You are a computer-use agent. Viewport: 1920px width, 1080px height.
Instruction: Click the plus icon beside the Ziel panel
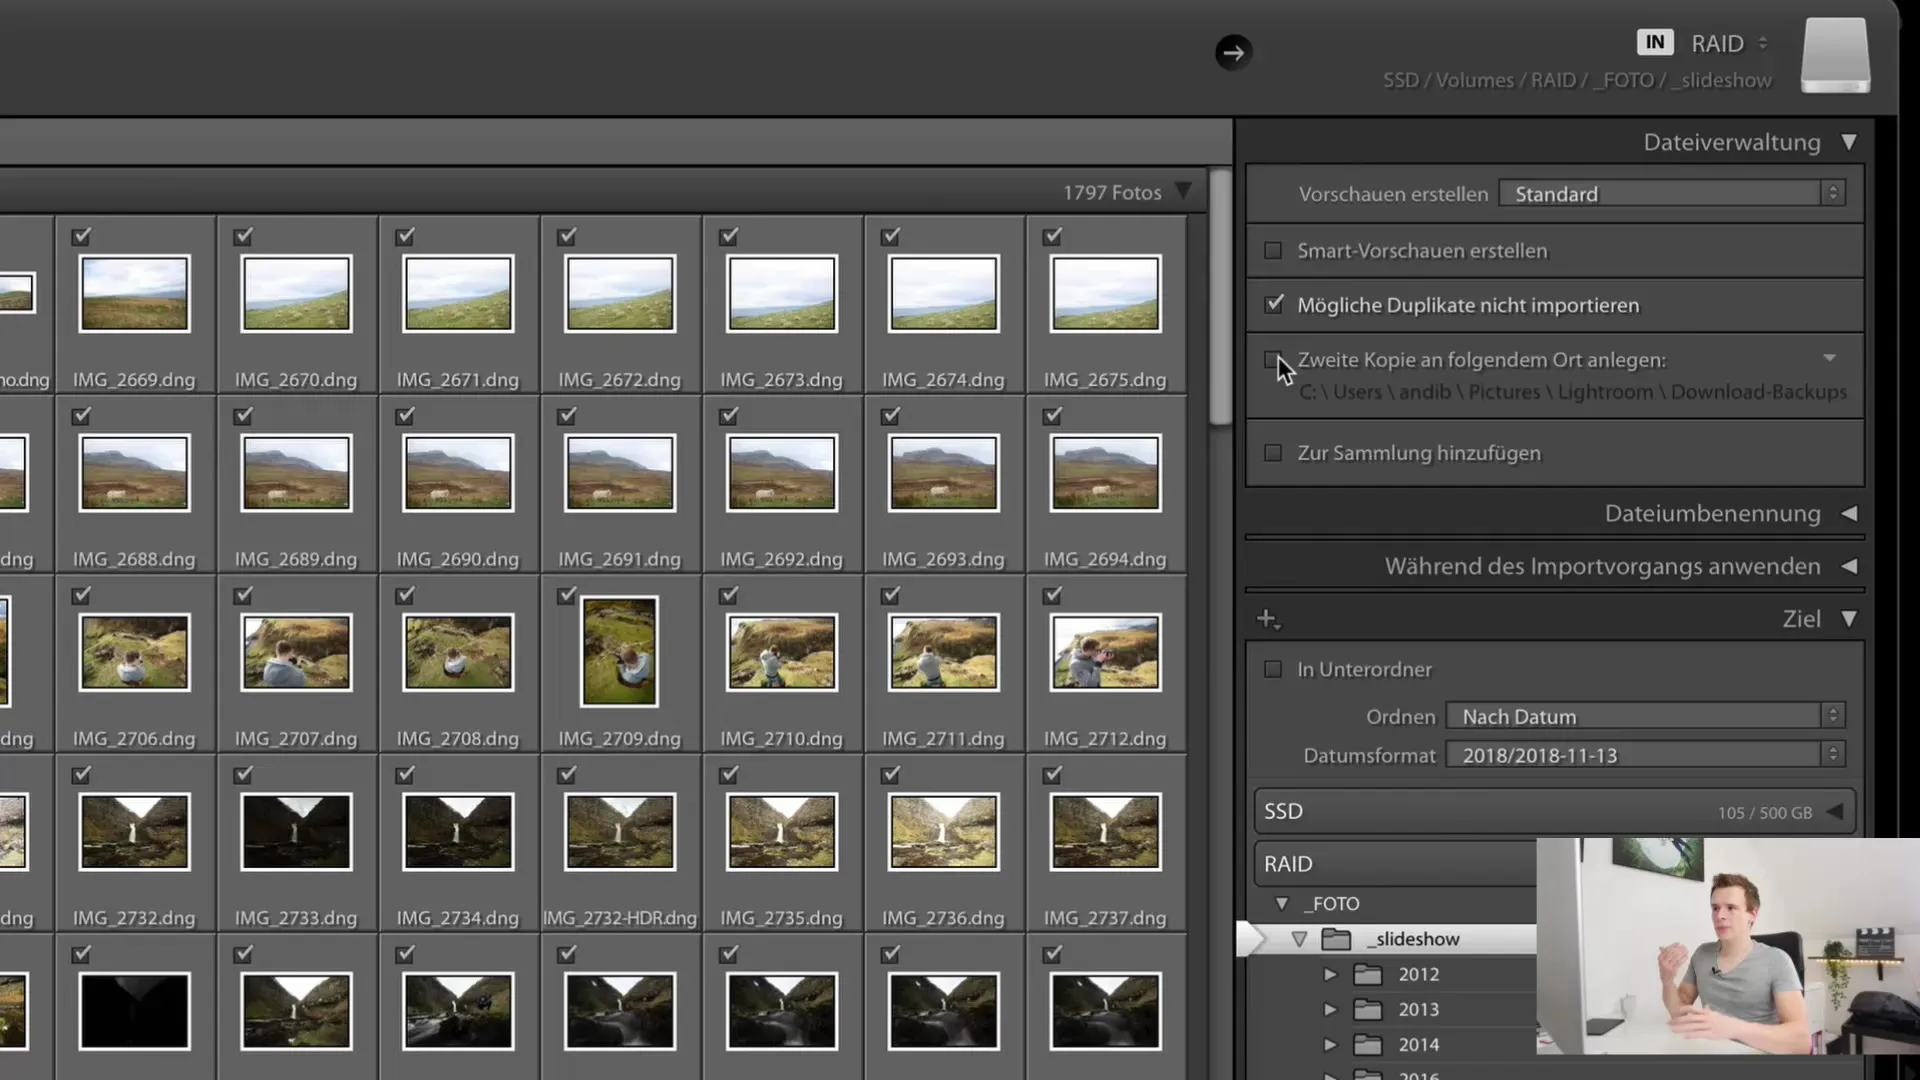click(1267, 619)
